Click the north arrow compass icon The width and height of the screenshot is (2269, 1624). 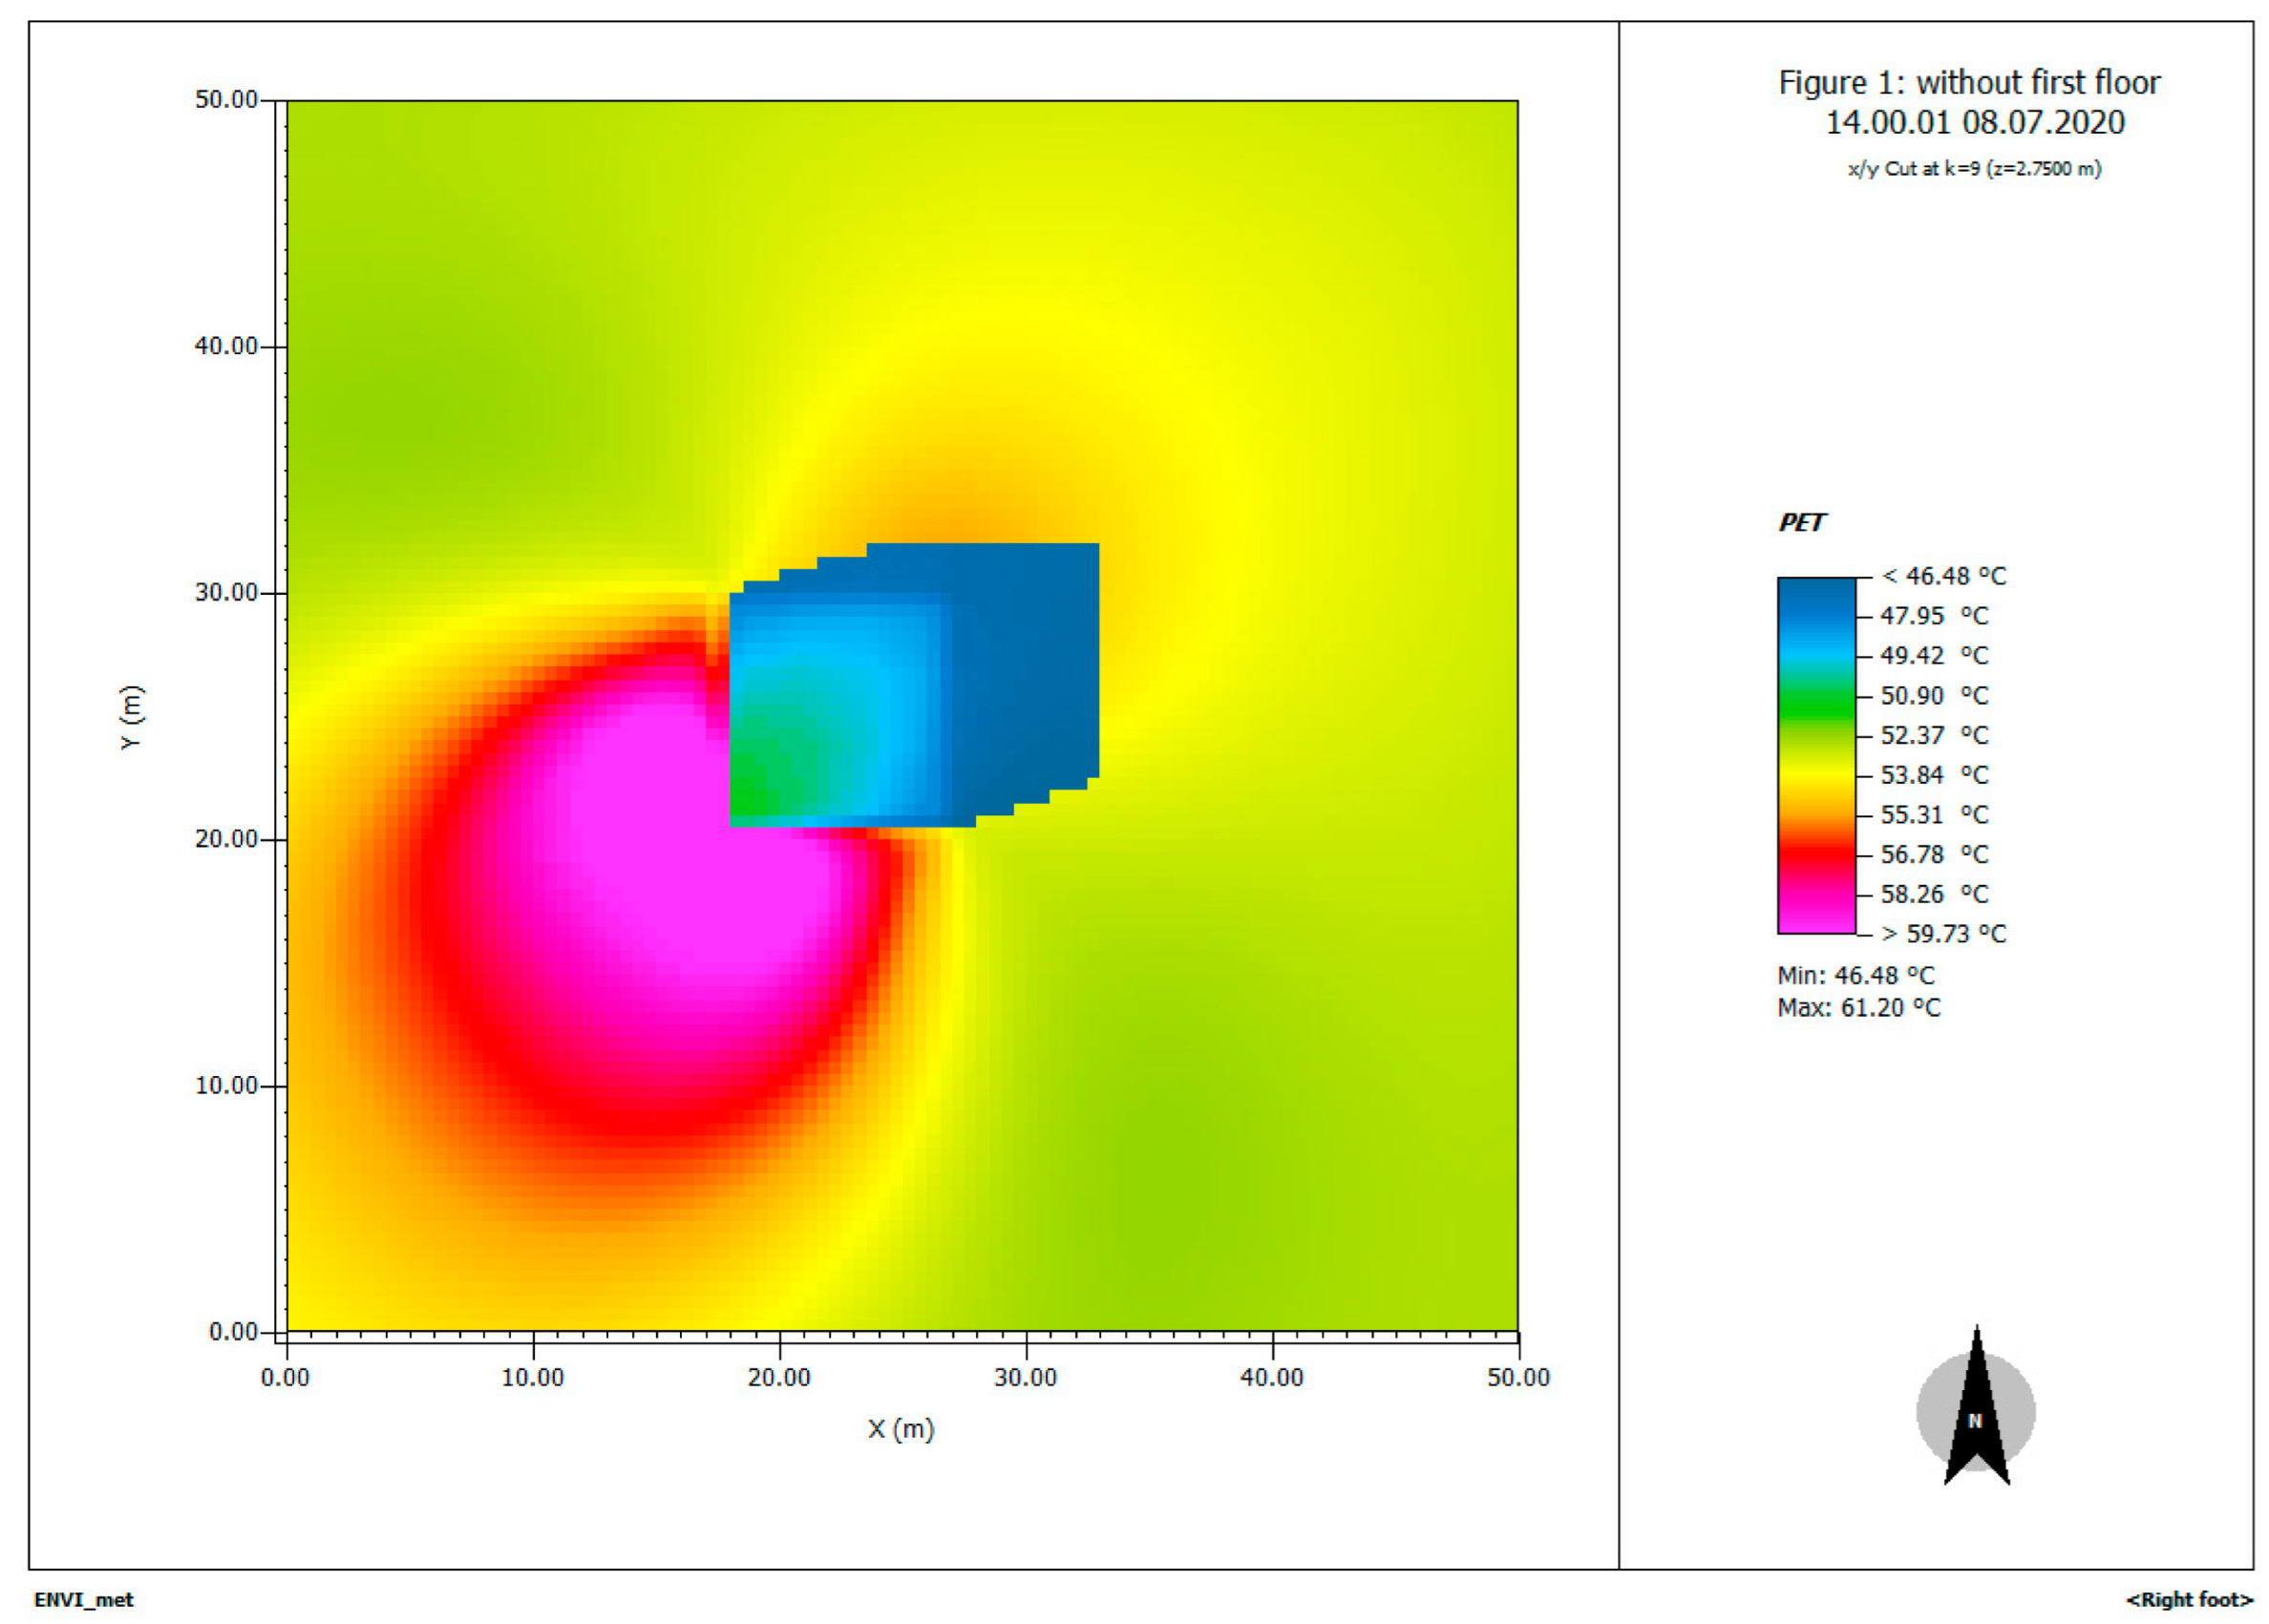click(x=1975, y=1411)
